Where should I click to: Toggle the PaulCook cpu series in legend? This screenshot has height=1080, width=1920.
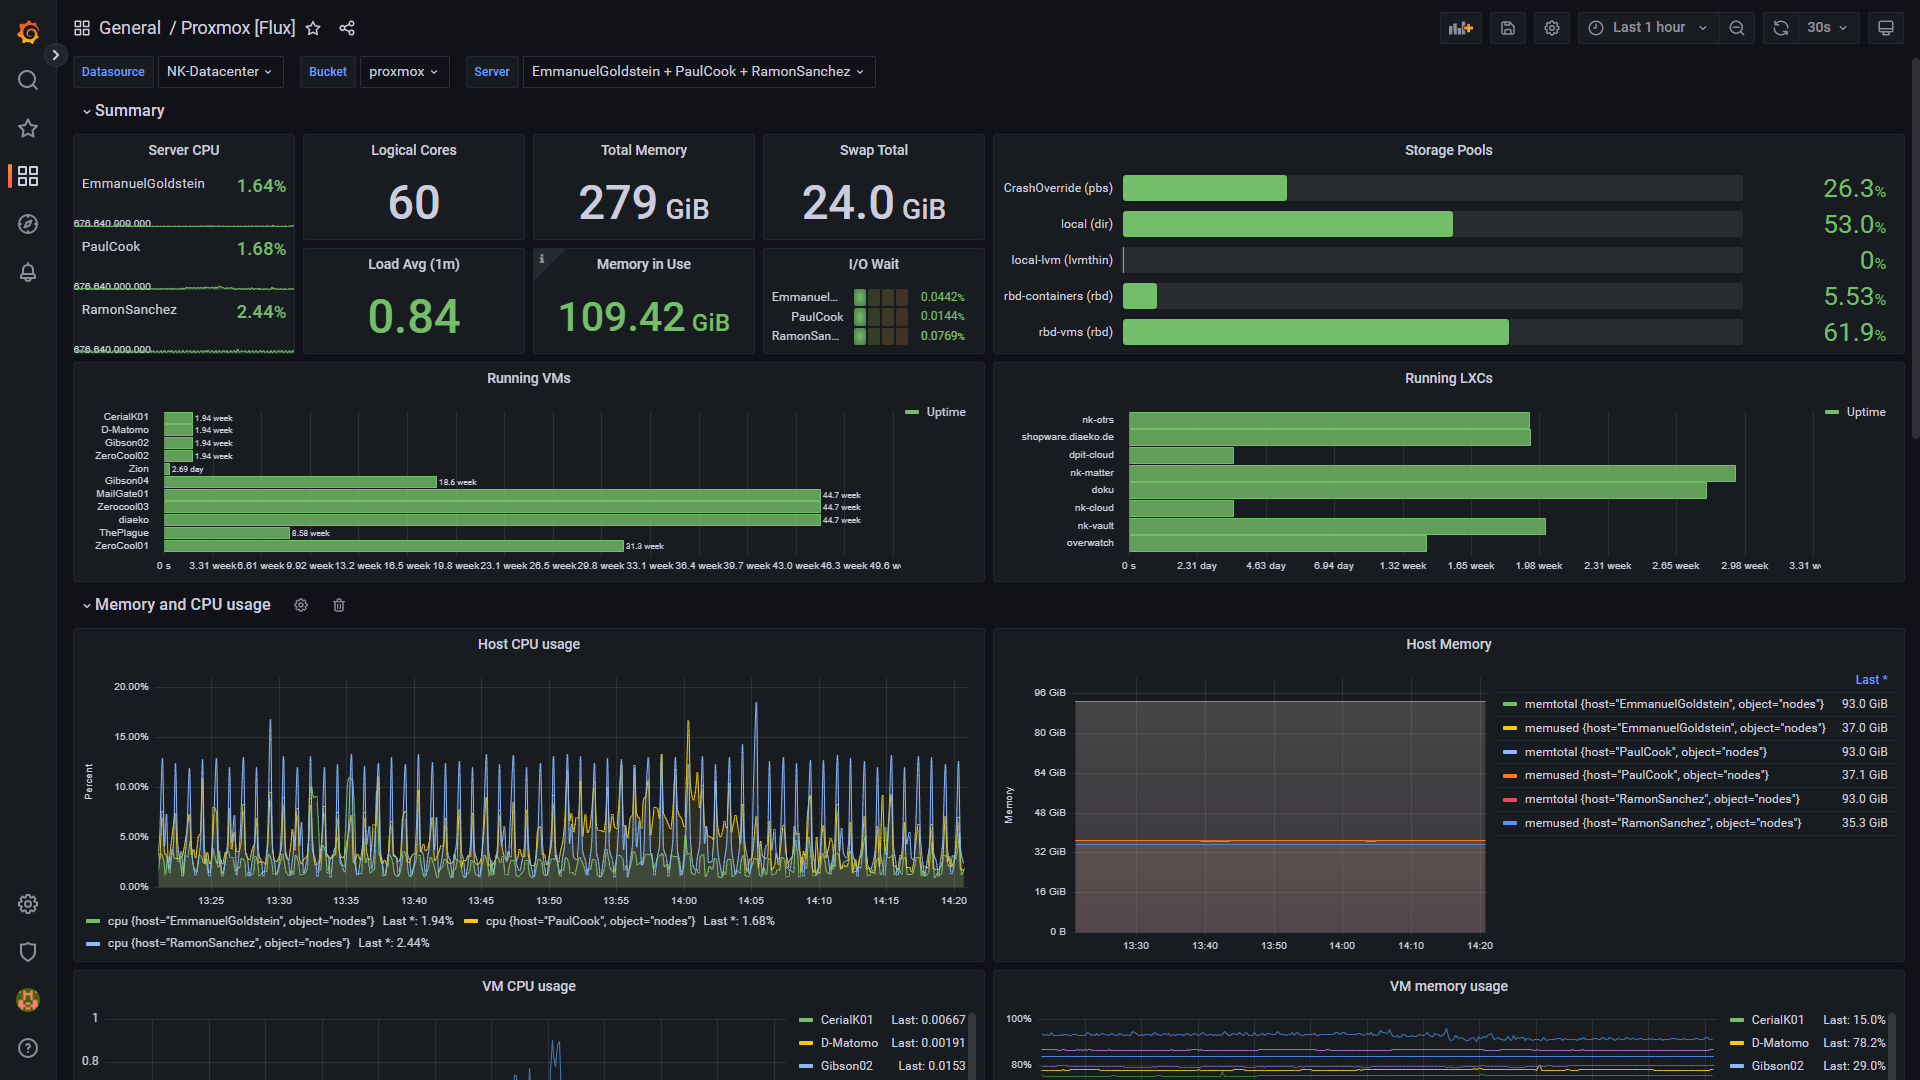click(x=590, y=921)
